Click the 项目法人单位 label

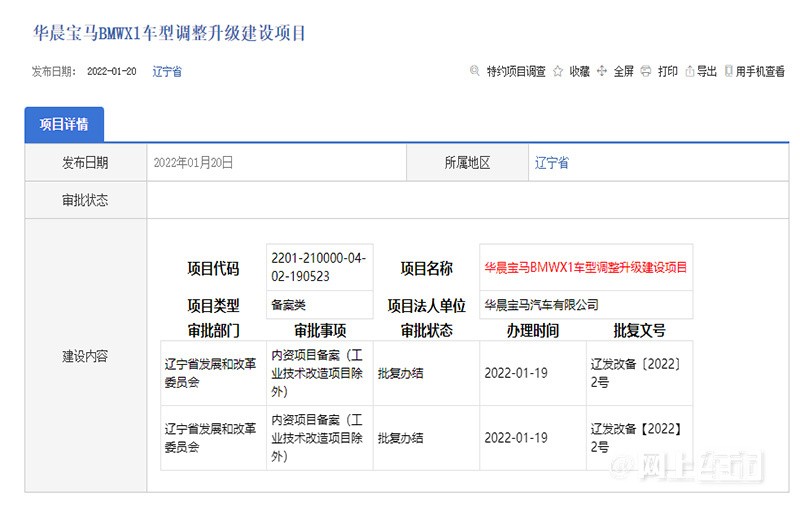[427, 305]
